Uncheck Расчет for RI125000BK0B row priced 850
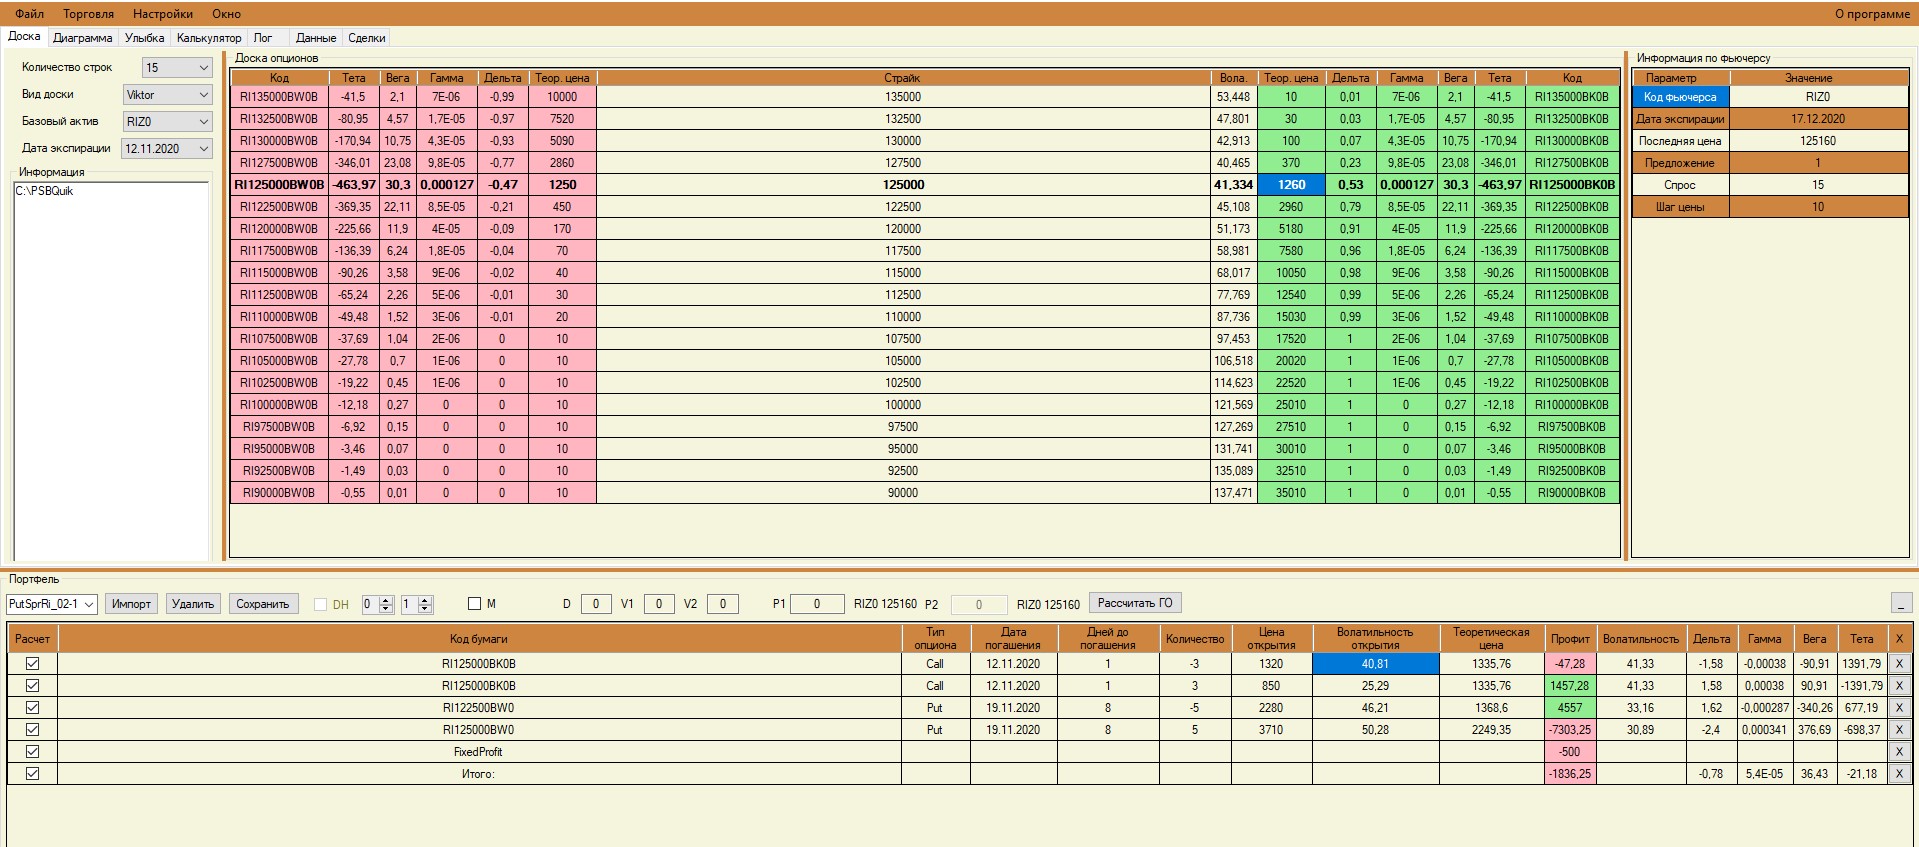This screenshot has height=847, width=1919. tap(32, 685)
